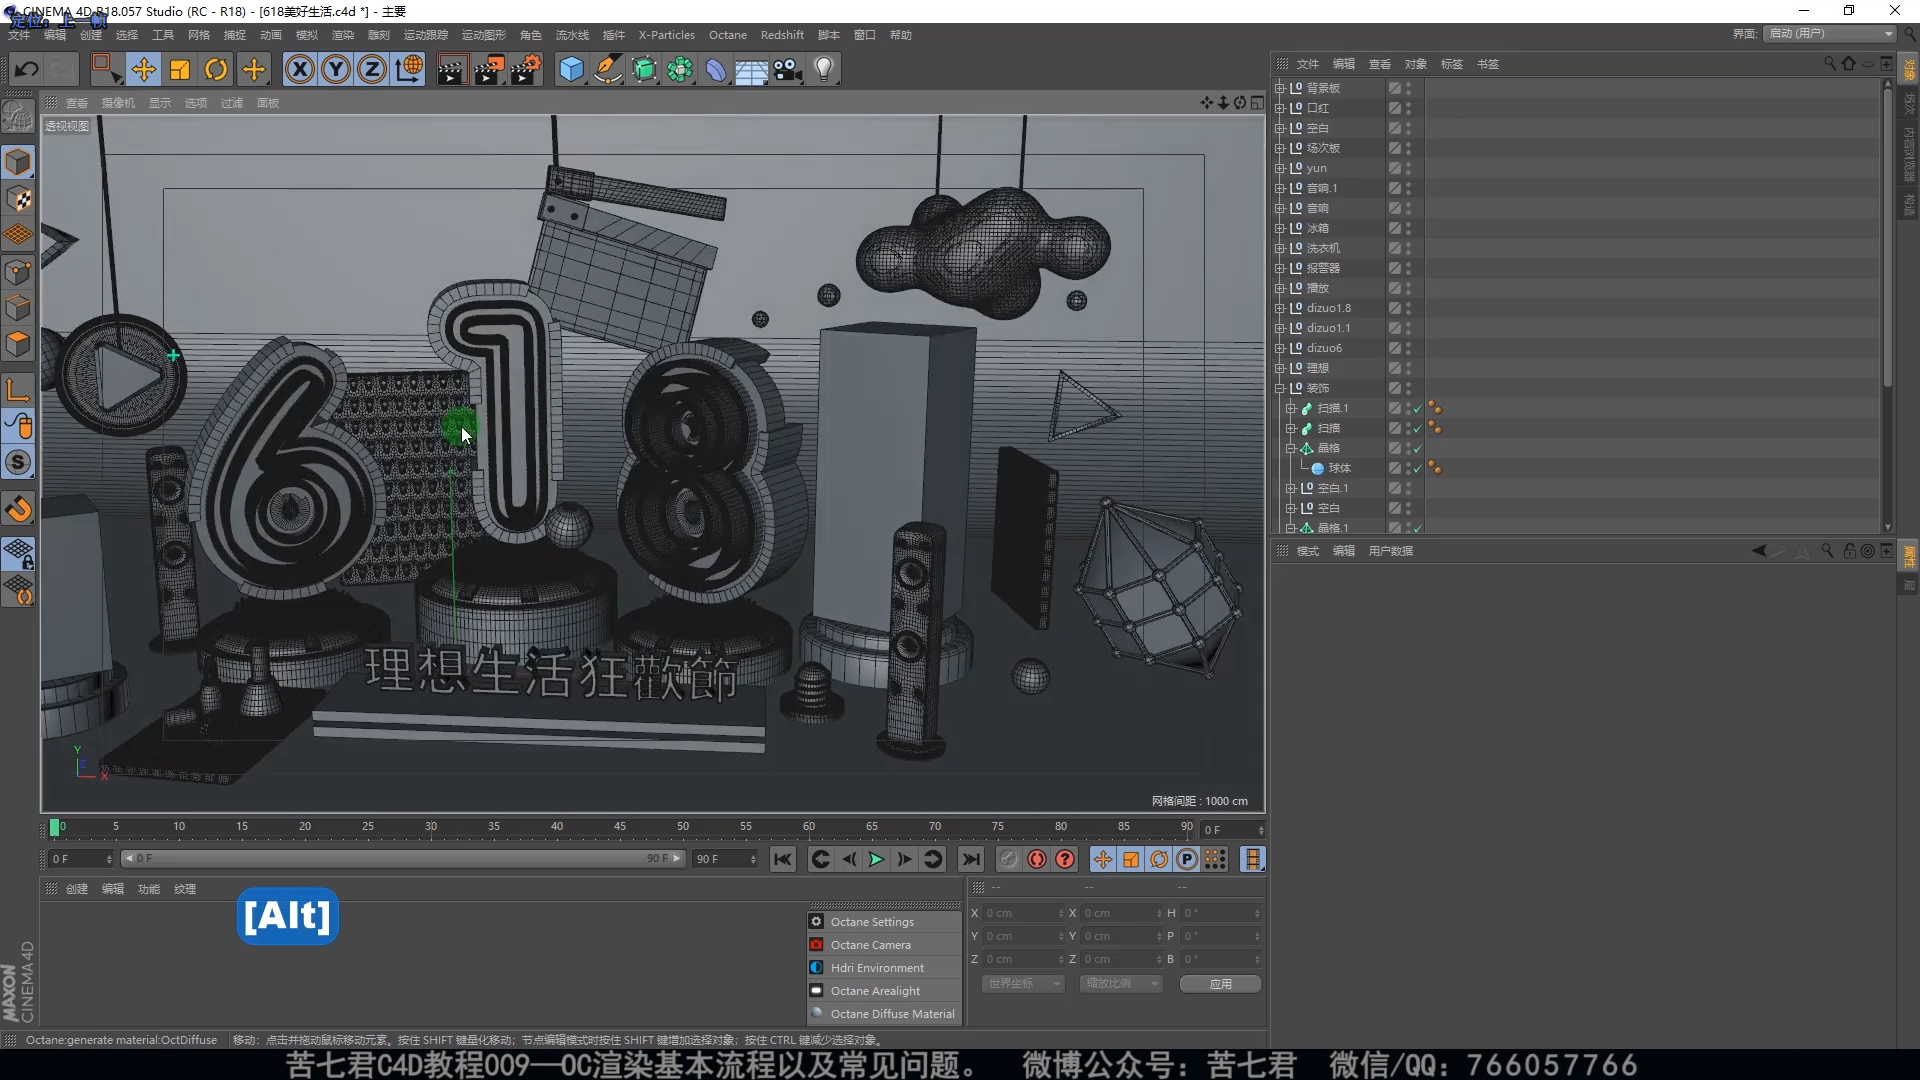The width and height of the screenshot is (1920, 1080).
Task: Open Edit Render Settings icon
Action: 526,69
